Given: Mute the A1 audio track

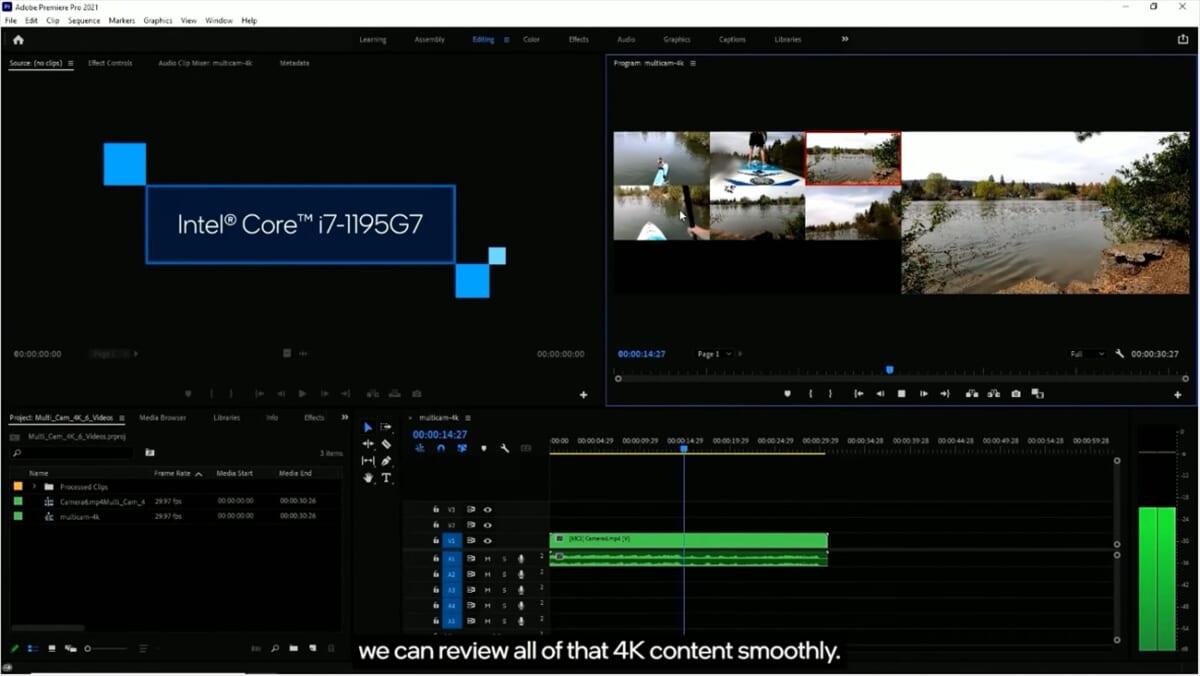Looking at the screenshot, I should [488, 558].
